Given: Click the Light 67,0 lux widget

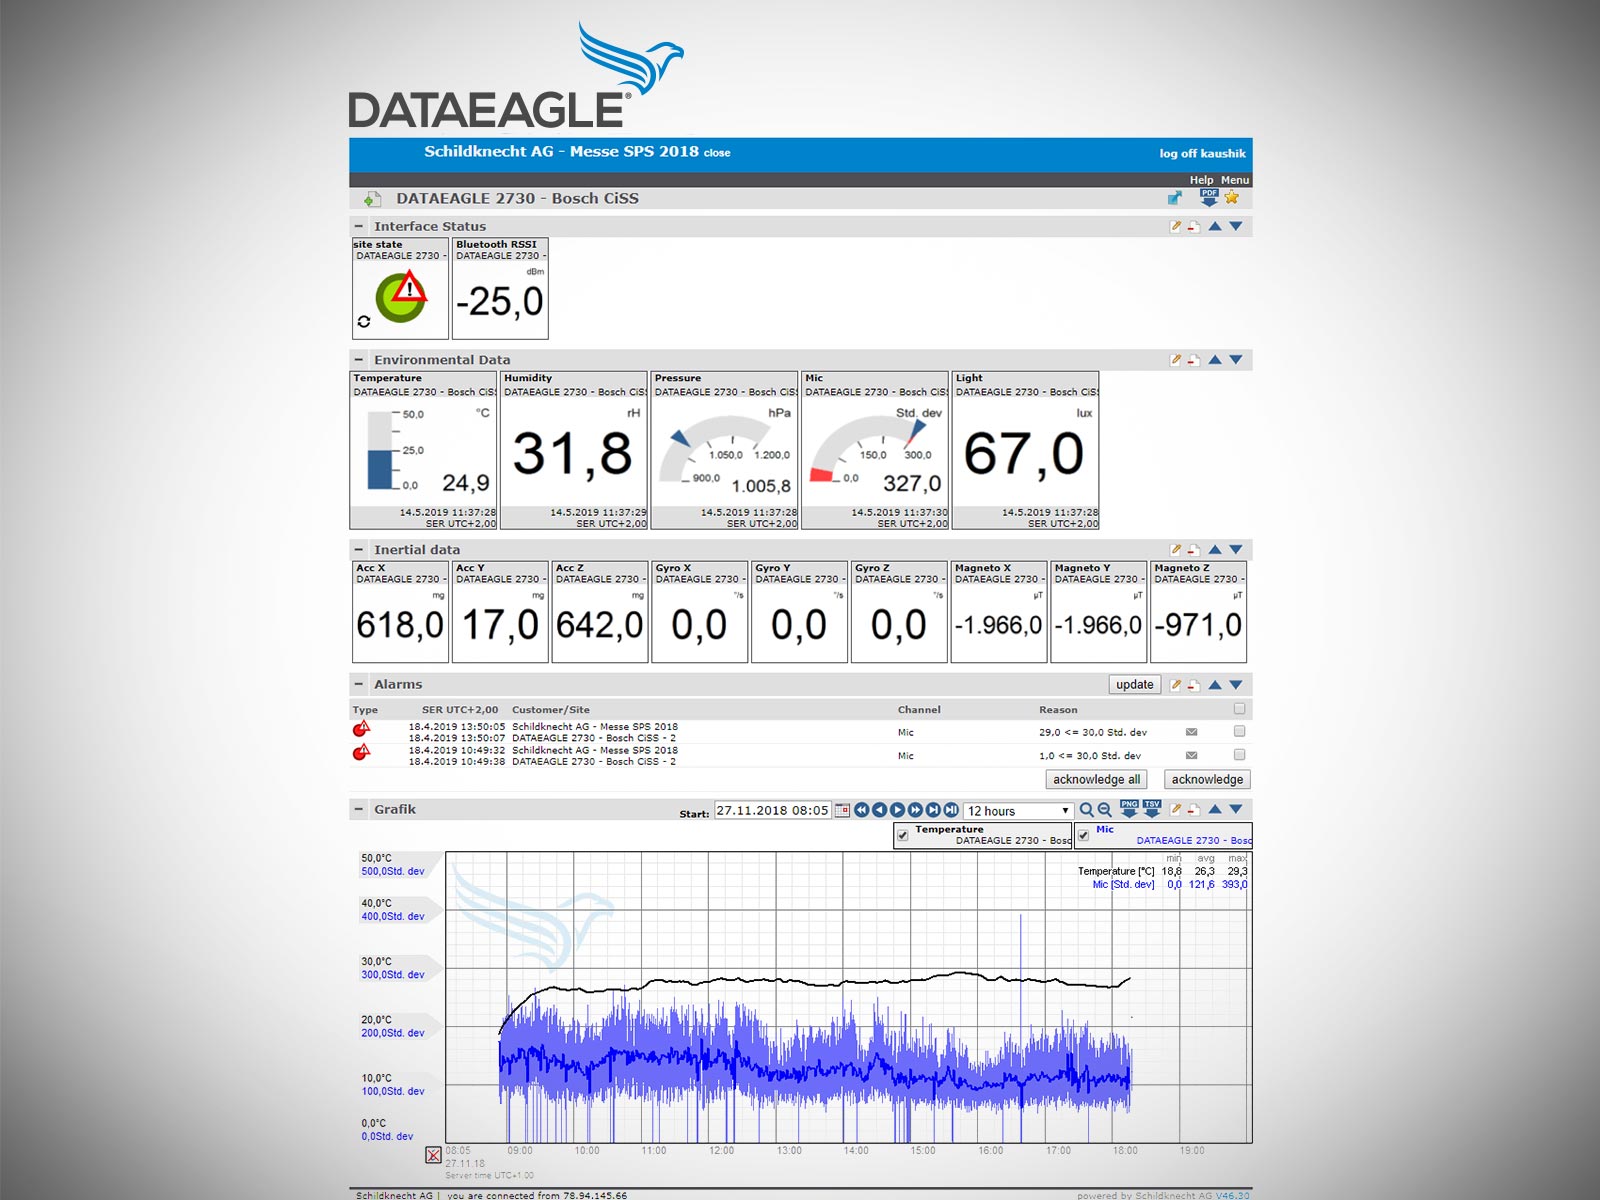Looking at the screenshot, I should click(1026, 450).
